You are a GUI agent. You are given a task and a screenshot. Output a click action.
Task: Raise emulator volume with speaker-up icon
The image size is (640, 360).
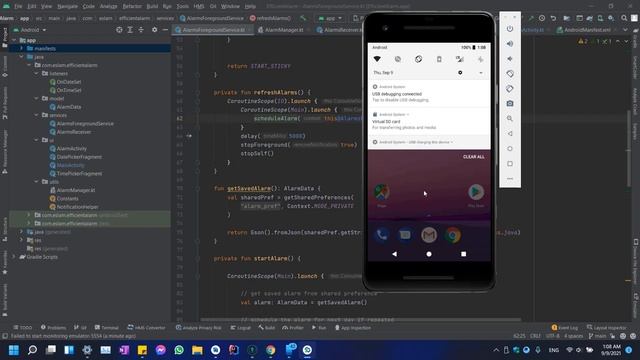coord(510,44)
